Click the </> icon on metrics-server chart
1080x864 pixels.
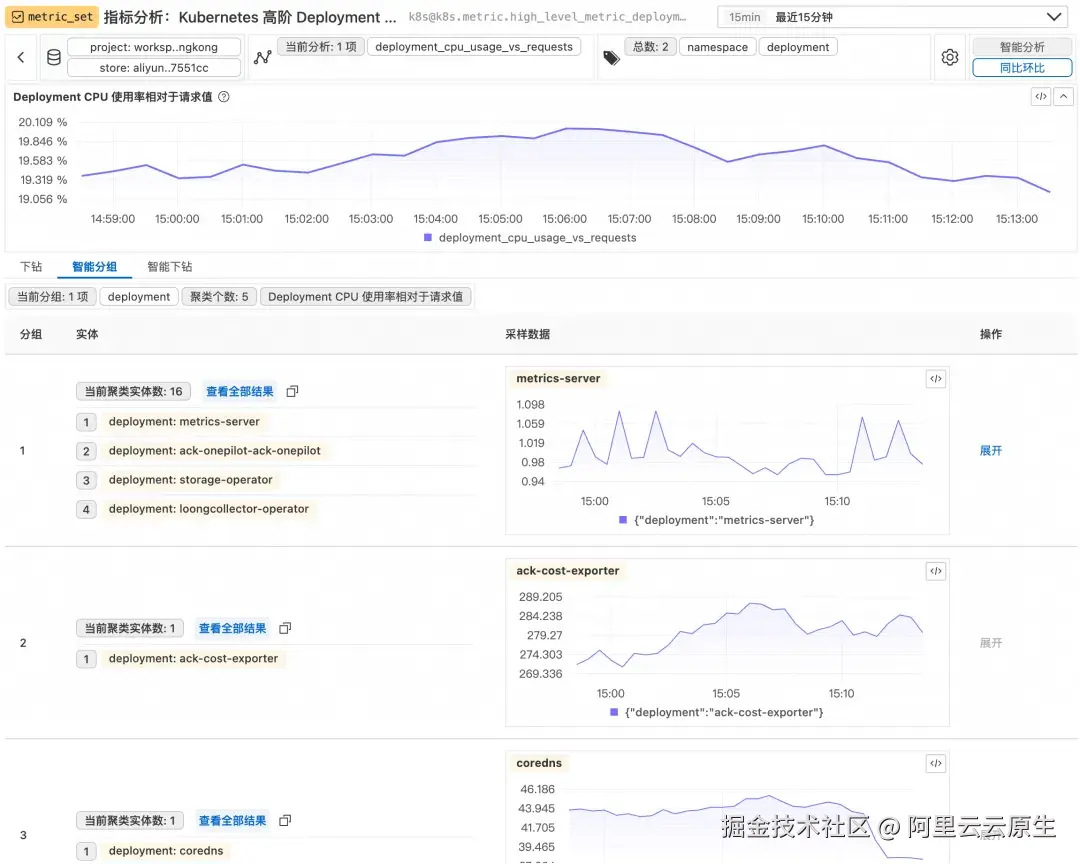point(936,378)
